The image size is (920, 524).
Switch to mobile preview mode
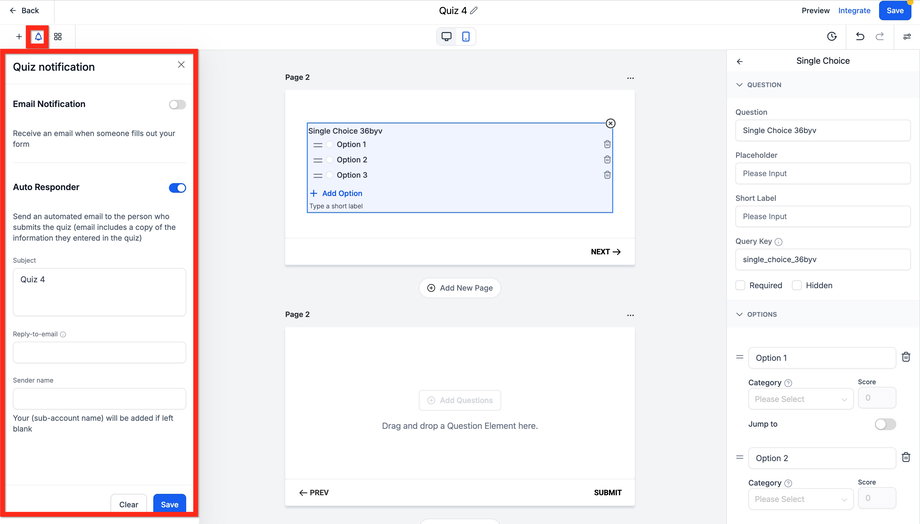(465, 36)
